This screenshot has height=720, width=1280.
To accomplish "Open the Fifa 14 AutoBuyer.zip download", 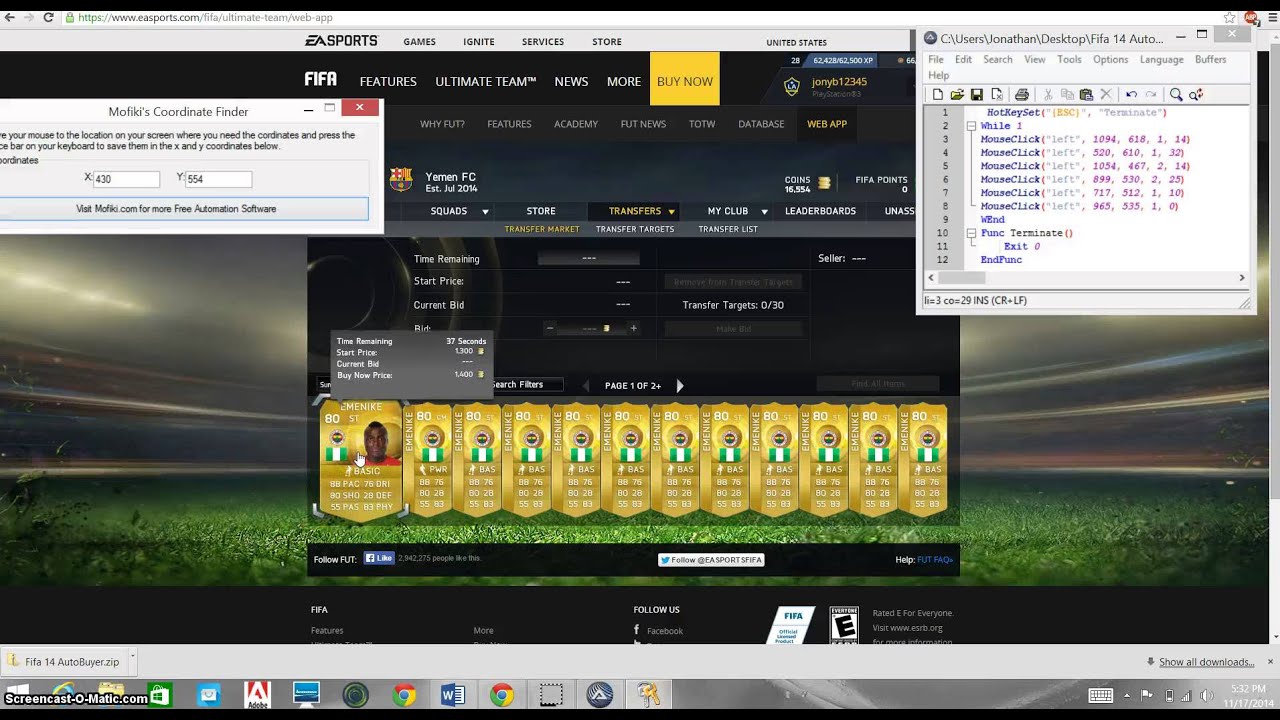I will 64,661.
